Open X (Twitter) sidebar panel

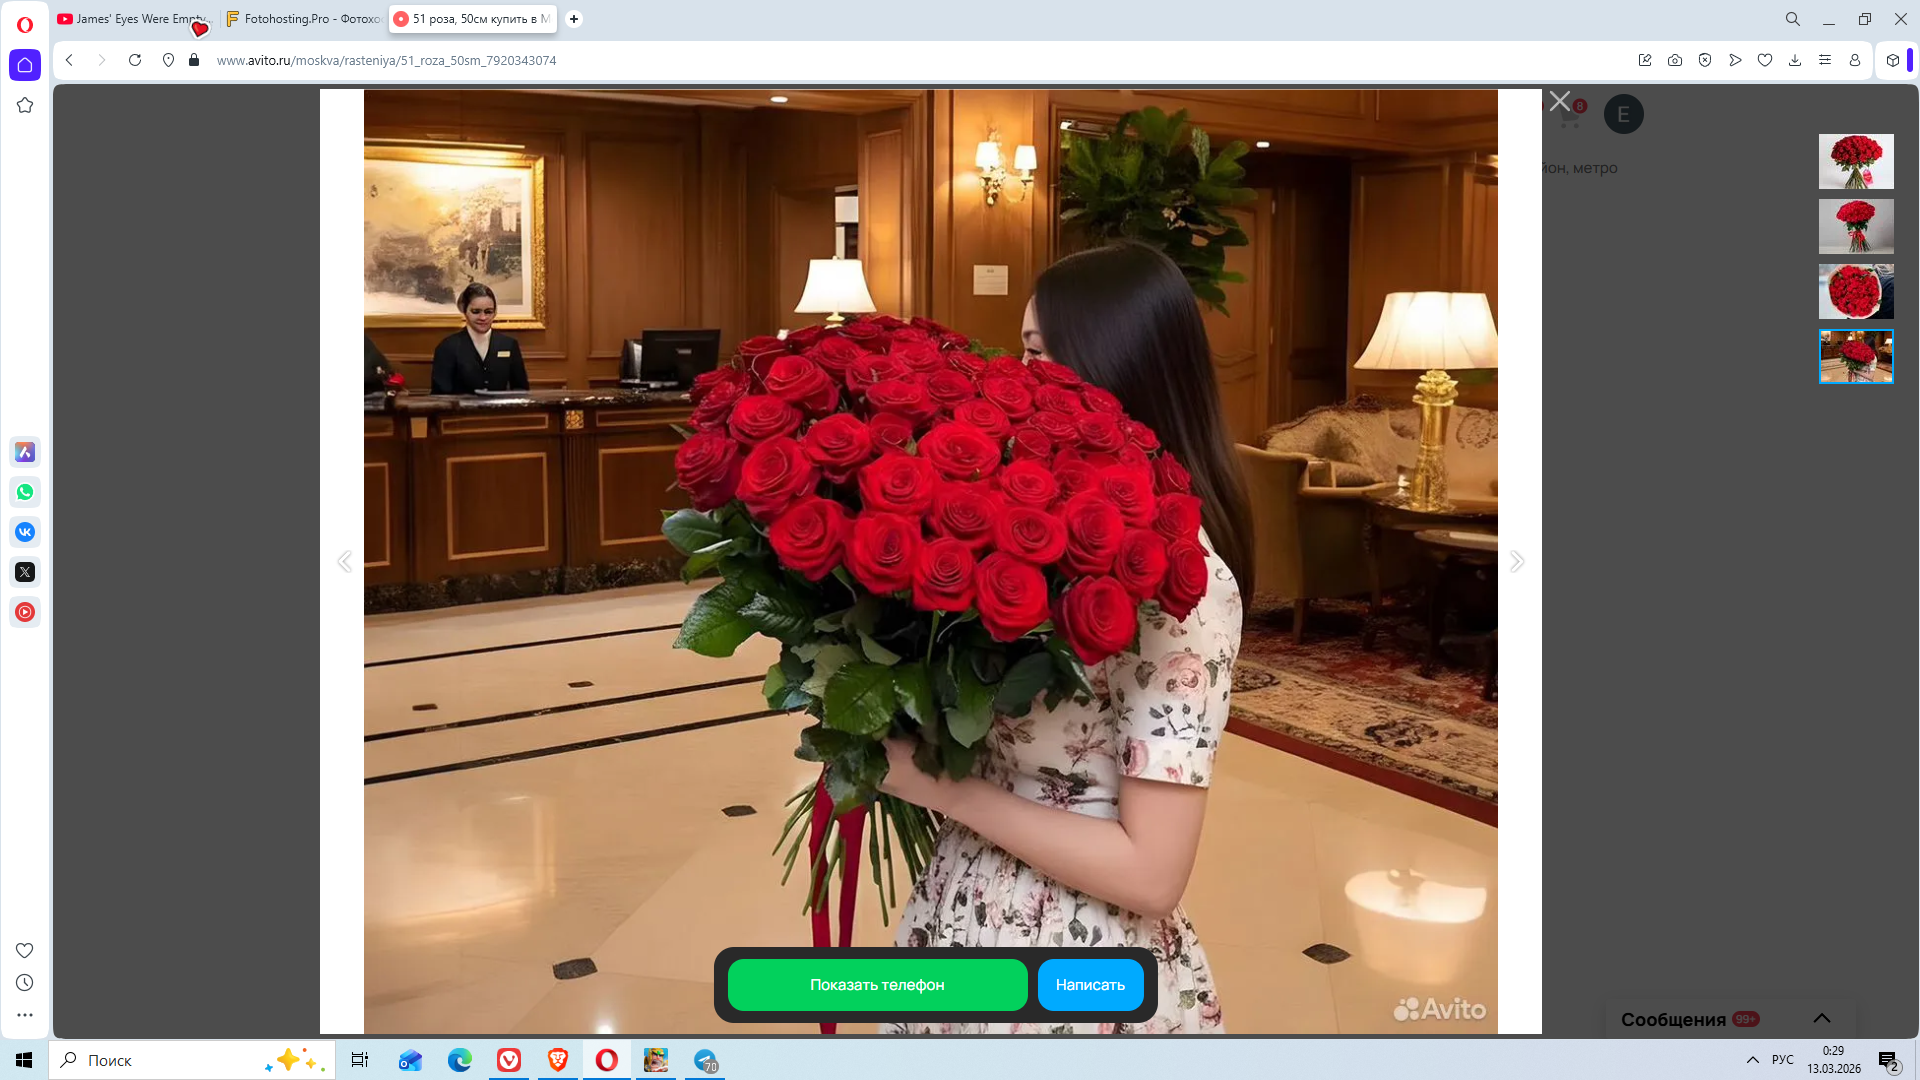pos(25,572)
